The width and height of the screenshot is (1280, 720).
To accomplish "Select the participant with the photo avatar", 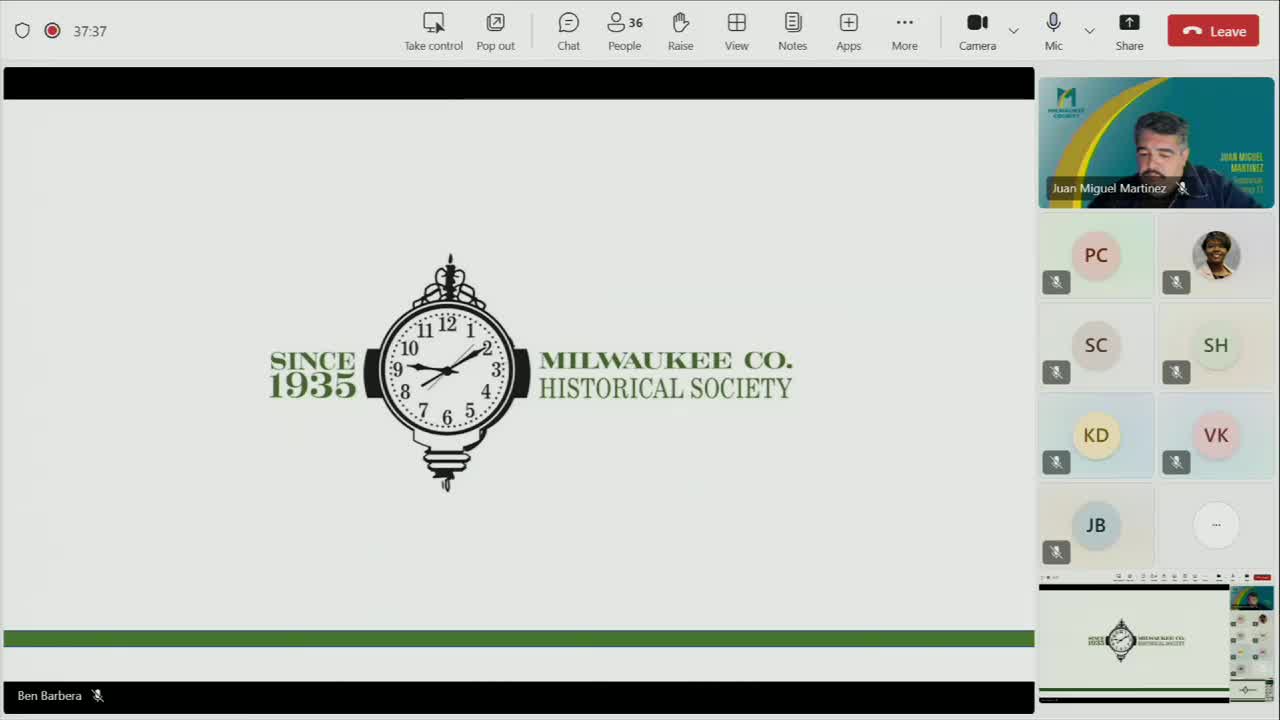I will (1216, 255).
